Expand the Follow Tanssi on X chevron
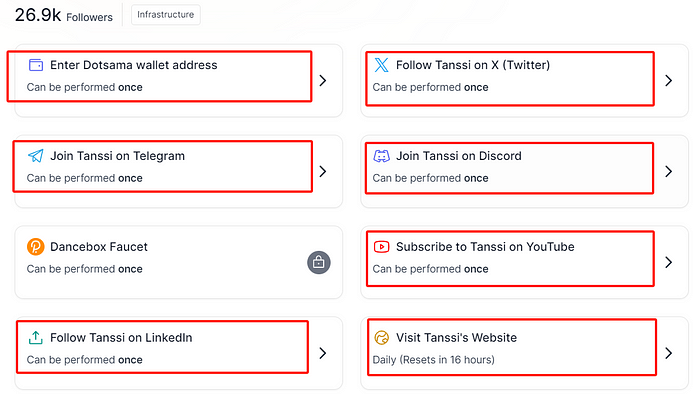This screenshot has height=402, width=700. click(668, 80)
